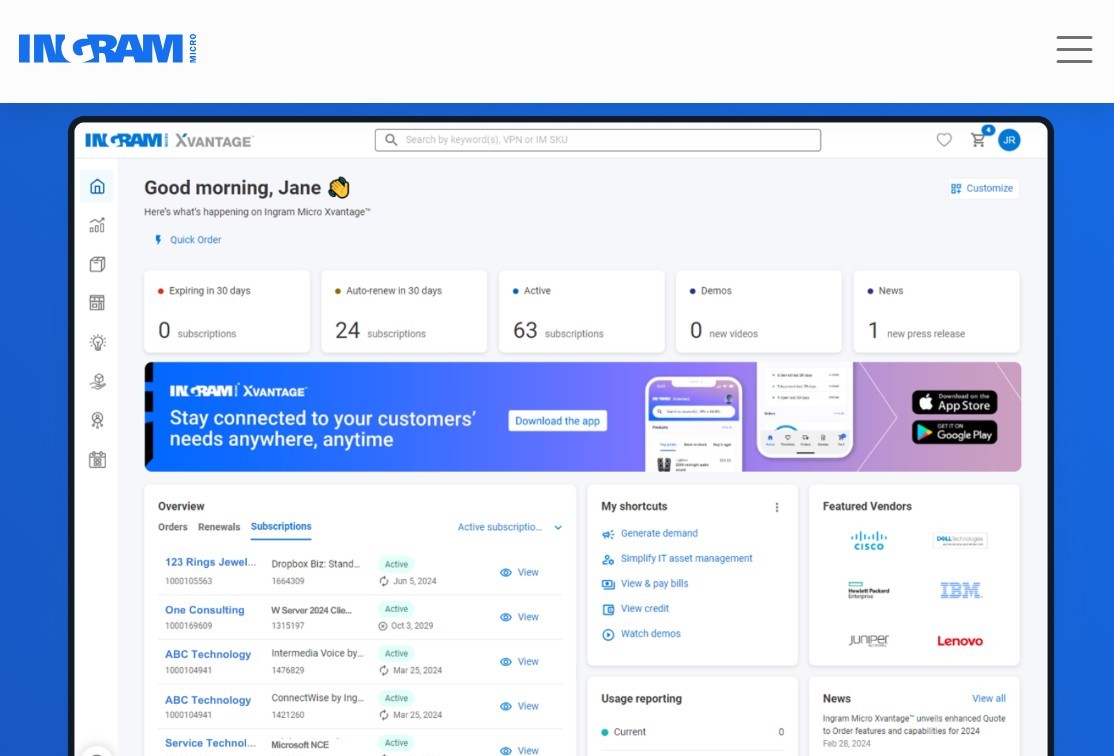Click the lightbulb icon in the sidebar

[97, 342]
